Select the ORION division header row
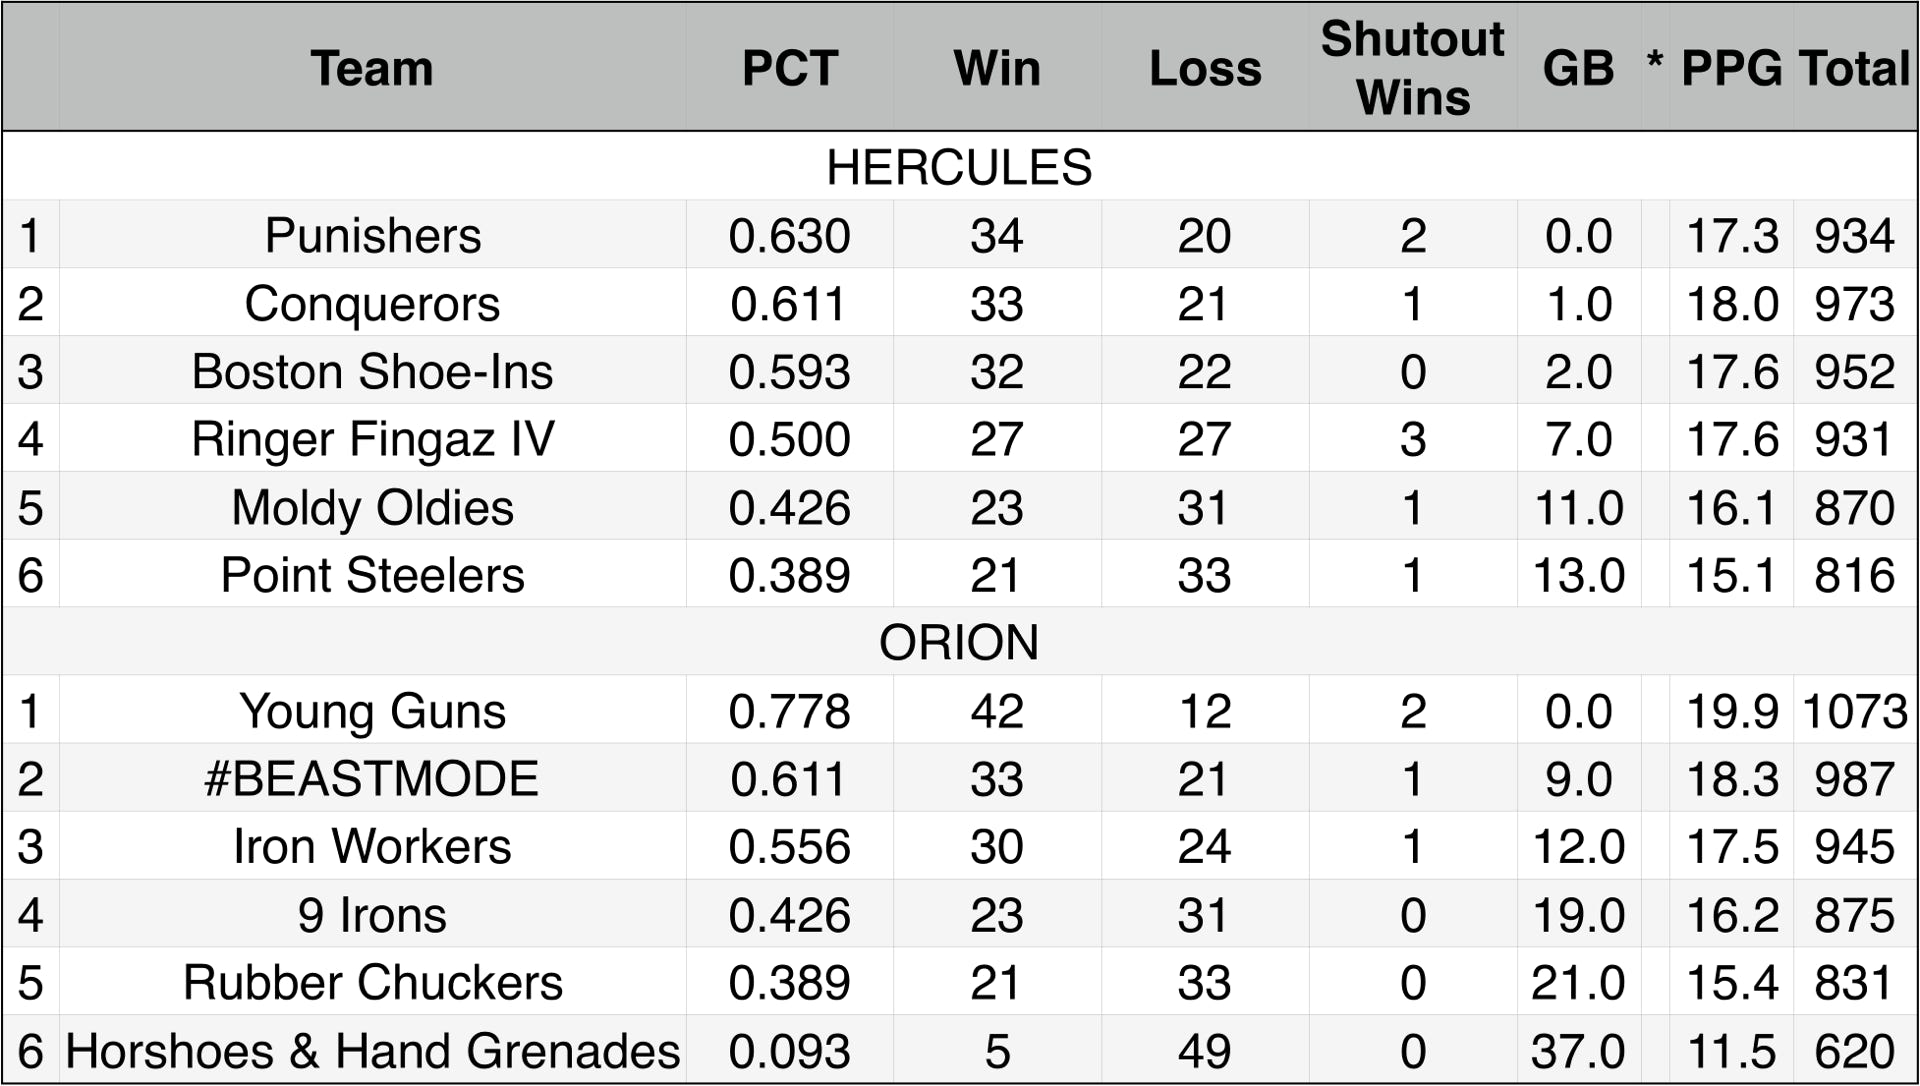 tap(959, 642)
